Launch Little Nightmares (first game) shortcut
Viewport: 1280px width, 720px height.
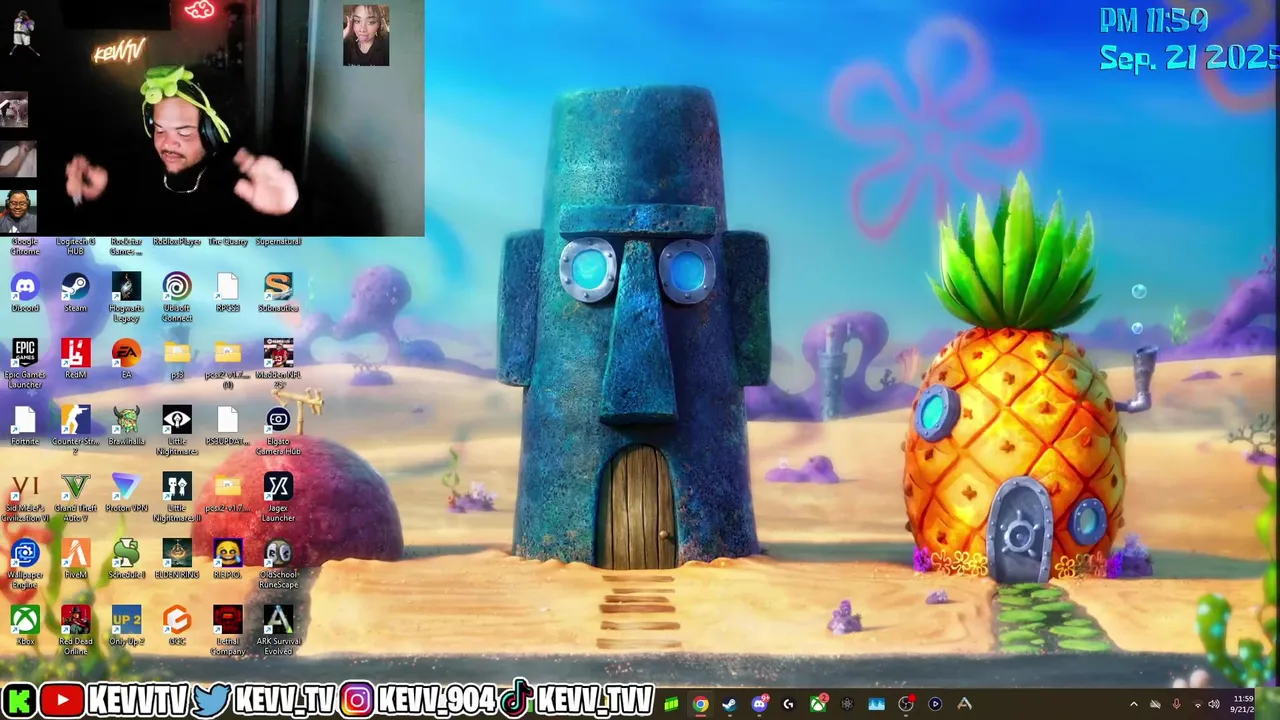coord(177,431)
